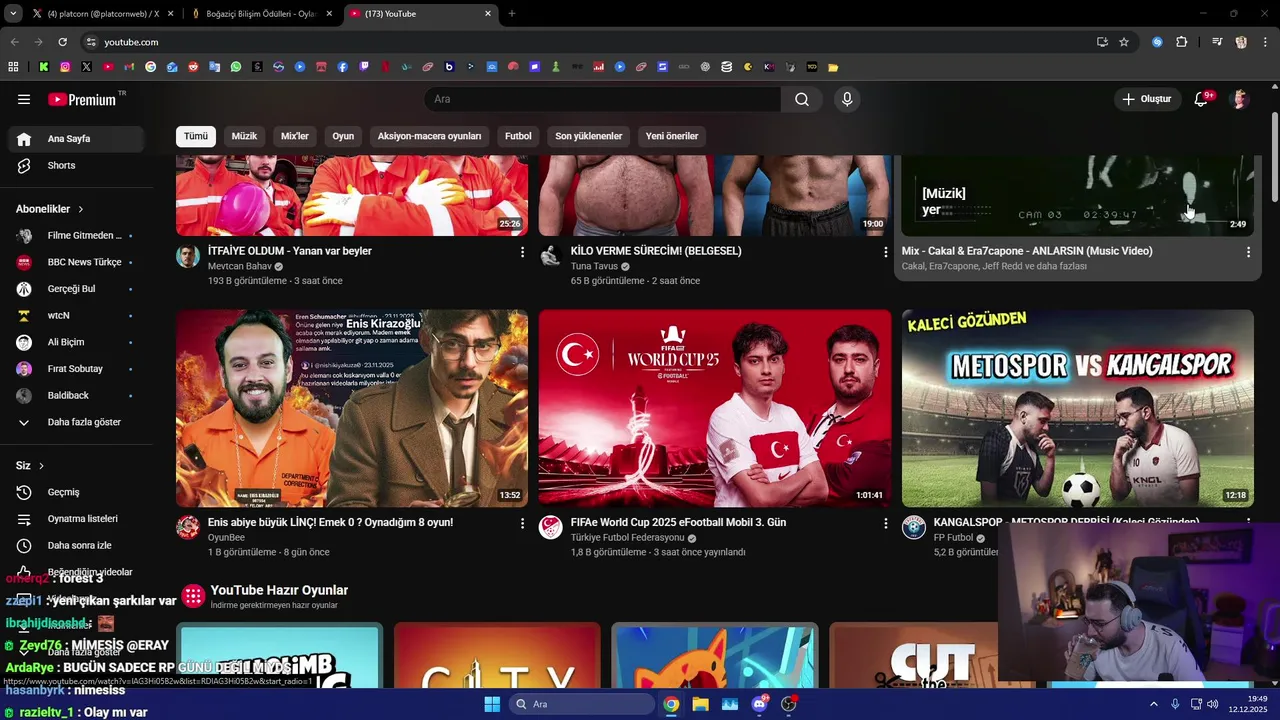Open Chrome media controls icon

click(x=1217, y=42)
